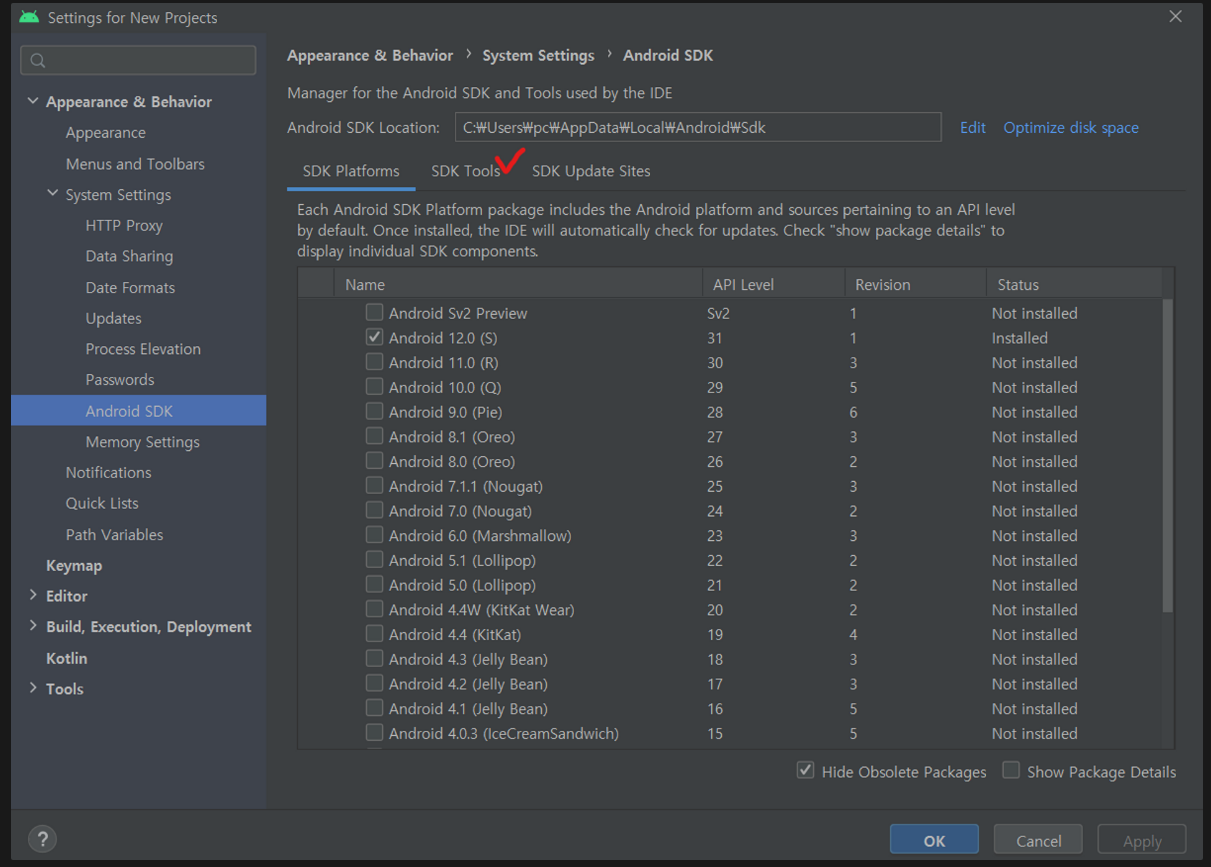1211x867 pixels.
Task: Enable Show Package Details checkbox
Action: [1011, 770]
